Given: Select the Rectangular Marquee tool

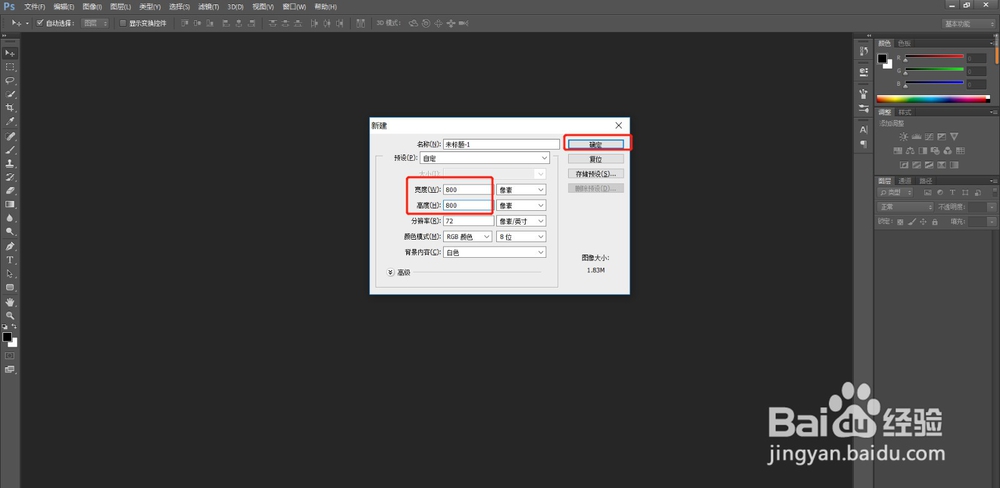Looking at the screenshot, I should (10, 67).
